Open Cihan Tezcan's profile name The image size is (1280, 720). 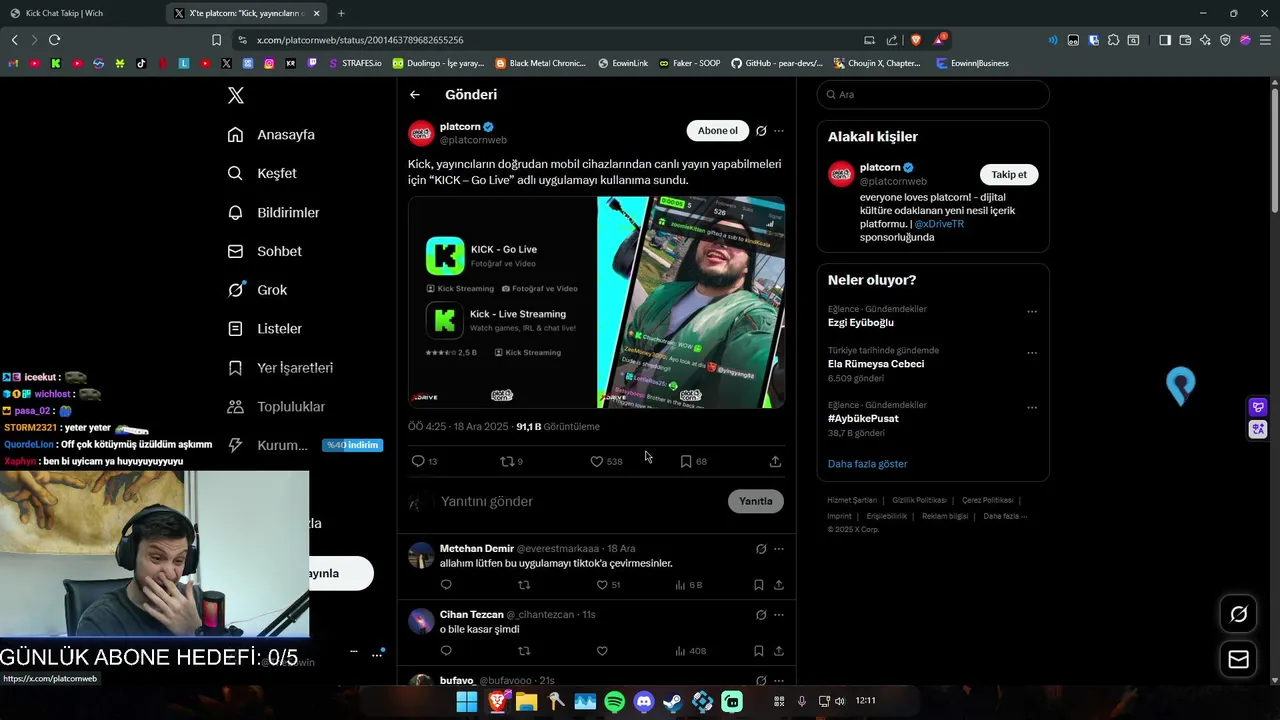point(472,614)
